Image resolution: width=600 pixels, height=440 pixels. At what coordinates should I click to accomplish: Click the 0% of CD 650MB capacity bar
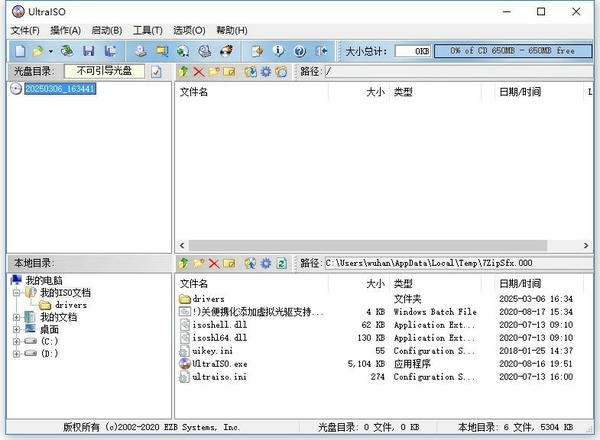click(x=513, y=51)
